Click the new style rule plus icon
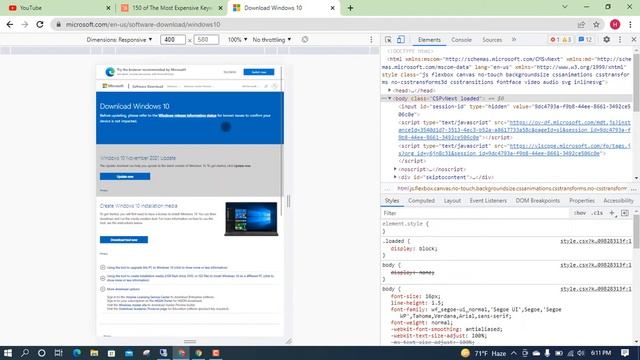640x360 pixels. coord(612,213)
